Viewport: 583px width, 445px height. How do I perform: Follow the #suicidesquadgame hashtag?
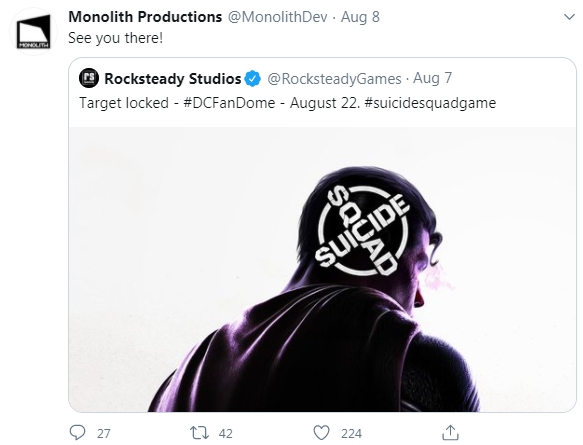click(430, 103)
